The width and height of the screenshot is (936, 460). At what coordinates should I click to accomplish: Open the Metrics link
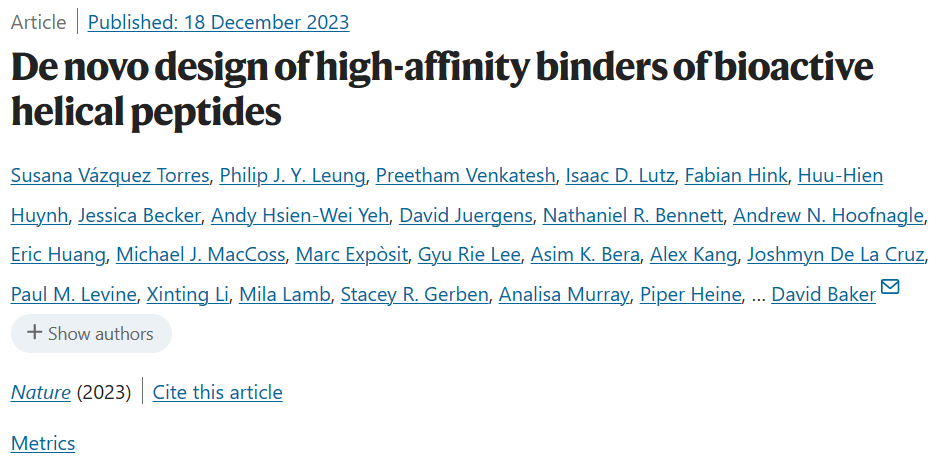[x=43, y=443]
